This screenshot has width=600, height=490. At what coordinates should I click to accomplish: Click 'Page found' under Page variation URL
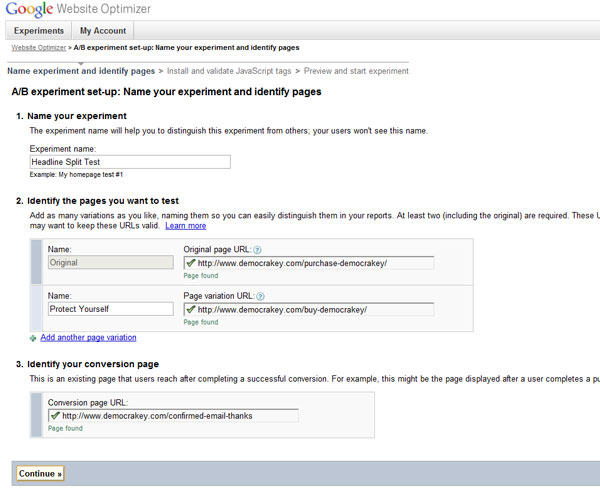tap(201, 322)
